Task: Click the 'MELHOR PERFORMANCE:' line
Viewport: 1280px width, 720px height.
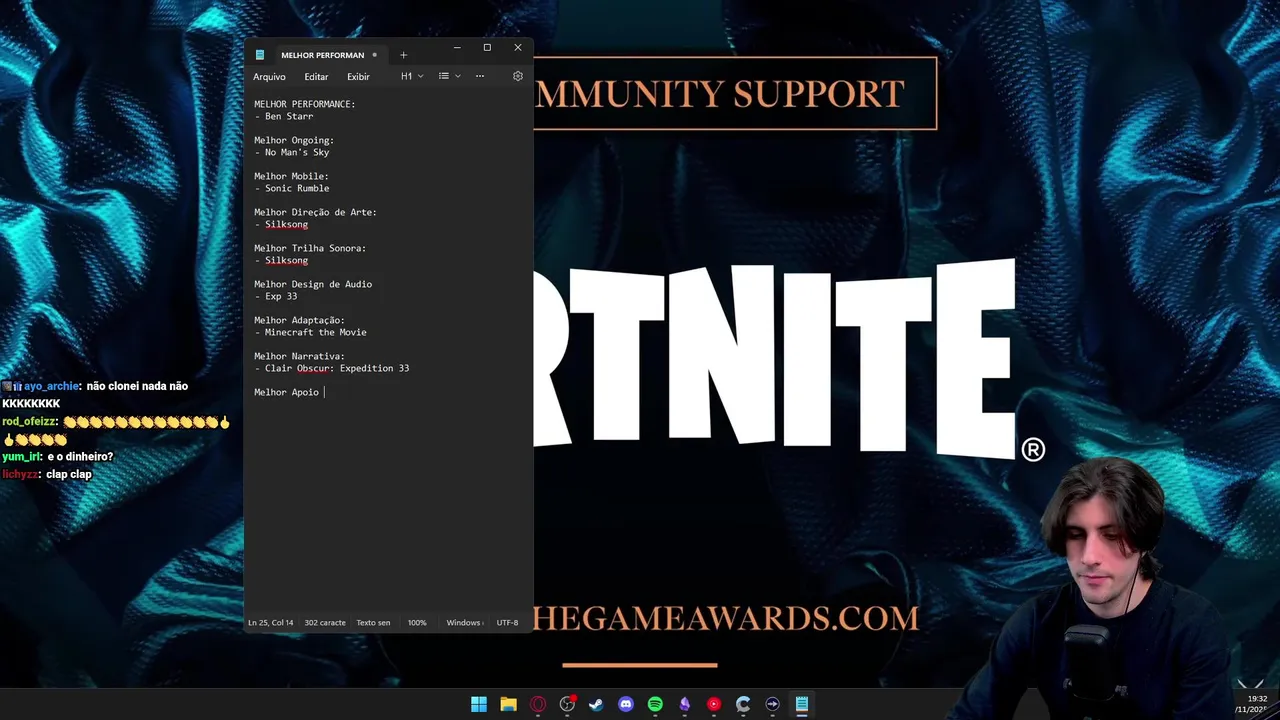Action: pyautogui.click(x=304, y=104)
